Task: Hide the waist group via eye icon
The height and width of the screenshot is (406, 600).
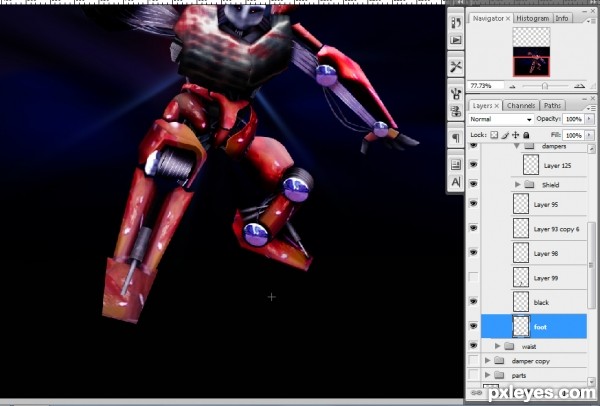Action: click(474, 346)
